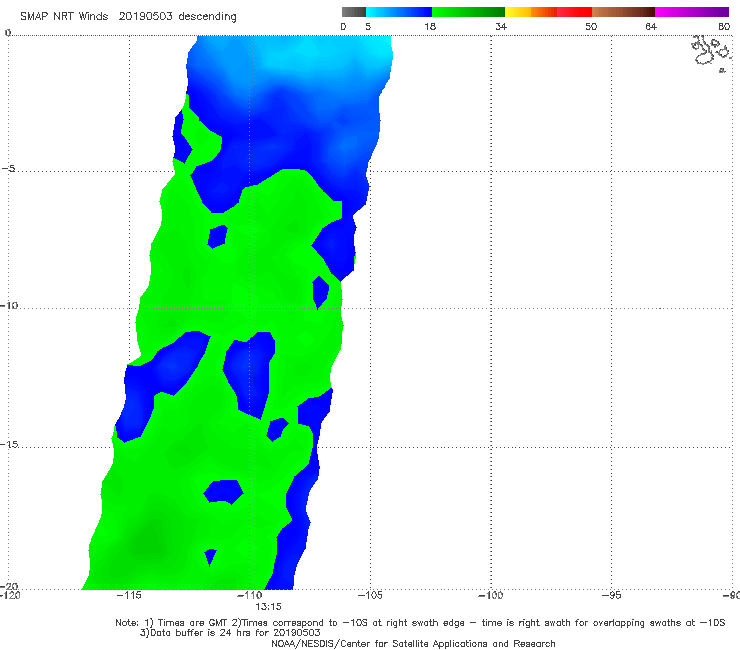Click the swath time '13:15'

pyautogui.click(x=268, y=607)
